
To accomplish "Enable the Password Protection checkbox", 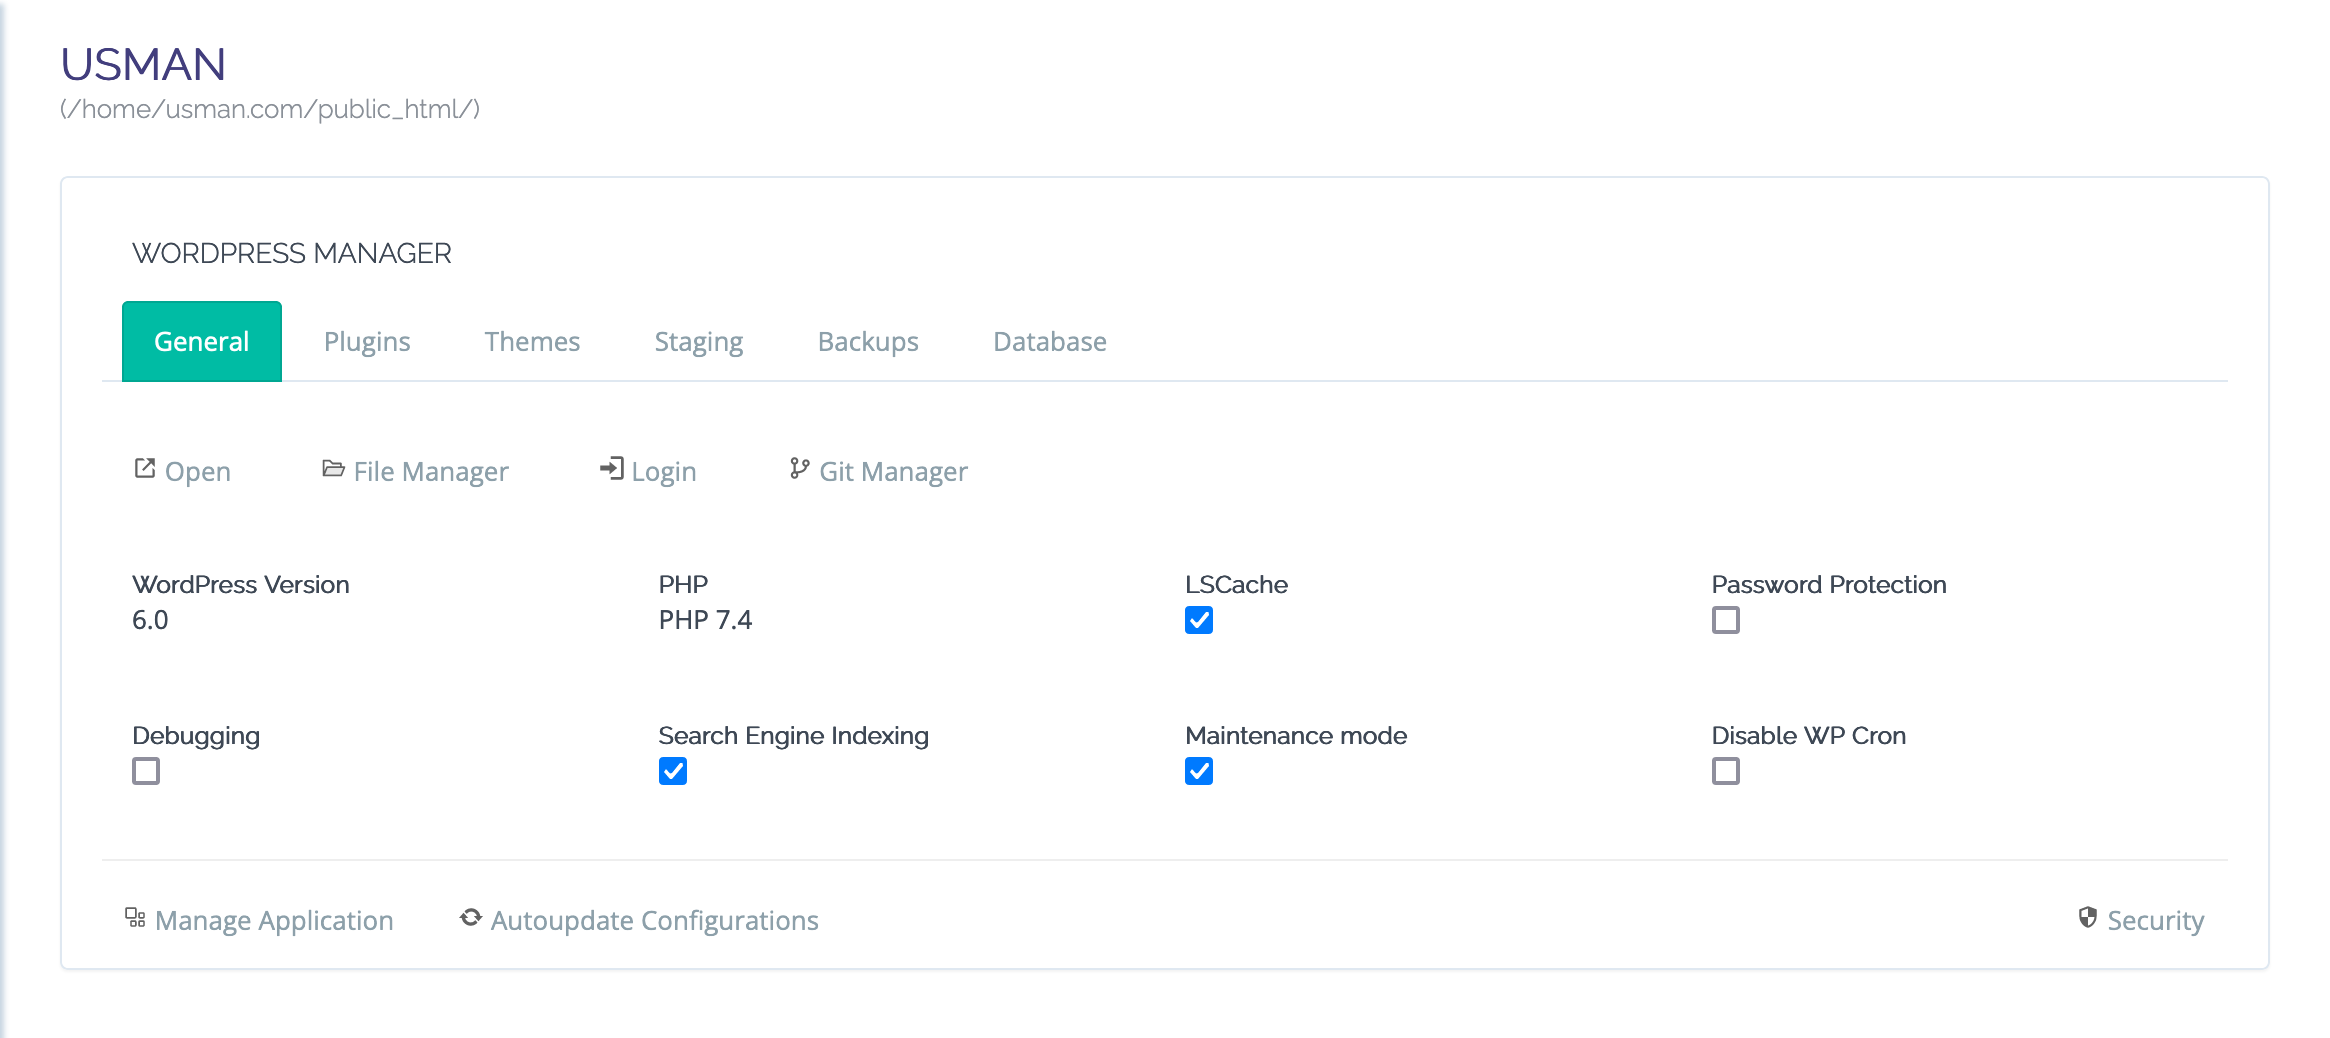I will coord(1726,620).
